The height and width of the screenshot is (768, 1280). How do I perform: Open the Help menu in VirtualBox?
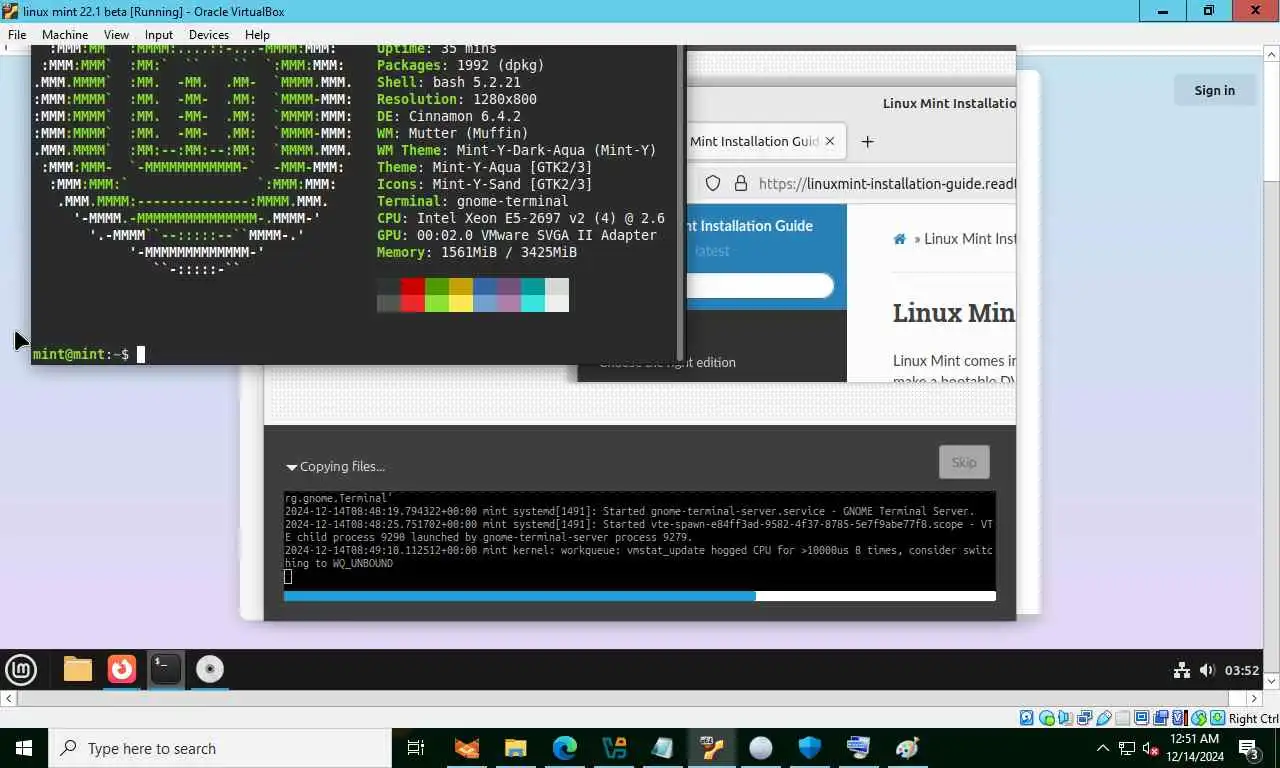257,34
